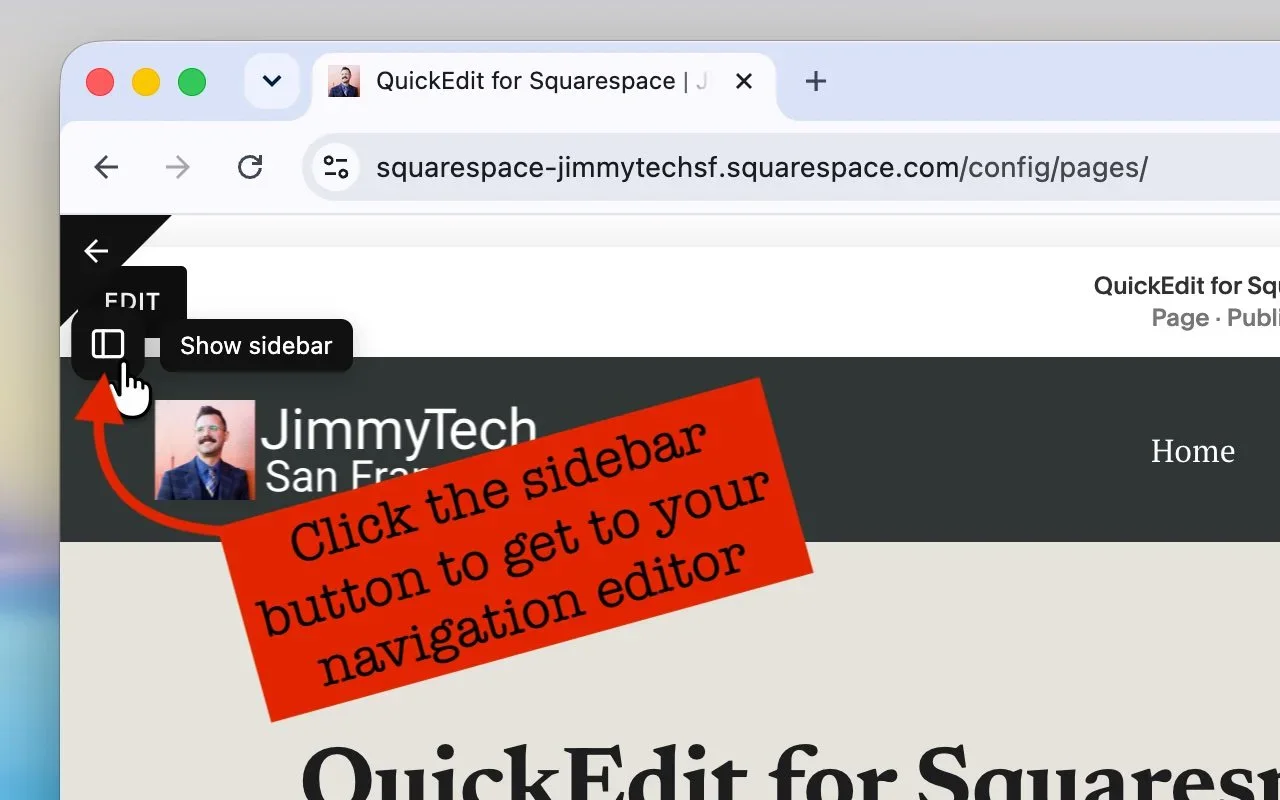Image resolution: width=1280 pixels, height=800 pixels.
Task: Reload the page
Action: (250, 168)
